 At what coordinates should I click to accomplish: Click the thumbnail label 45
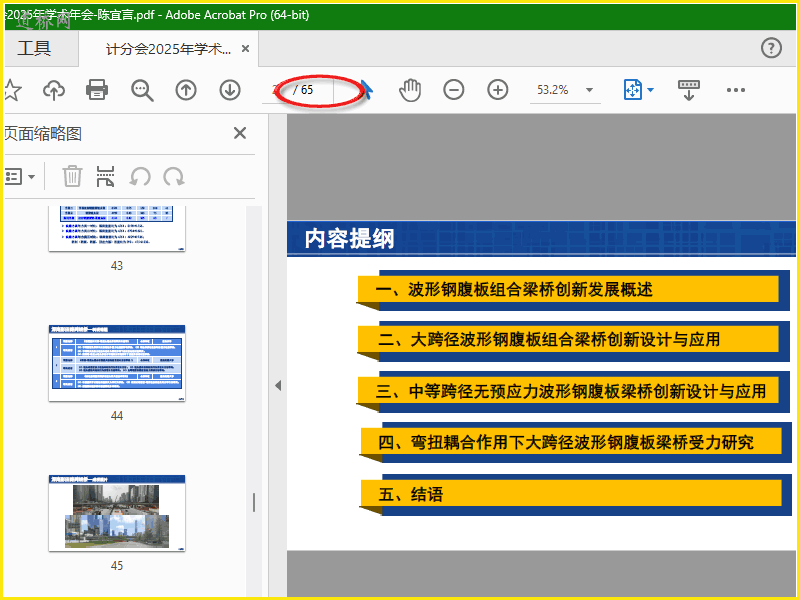point(117,565)
